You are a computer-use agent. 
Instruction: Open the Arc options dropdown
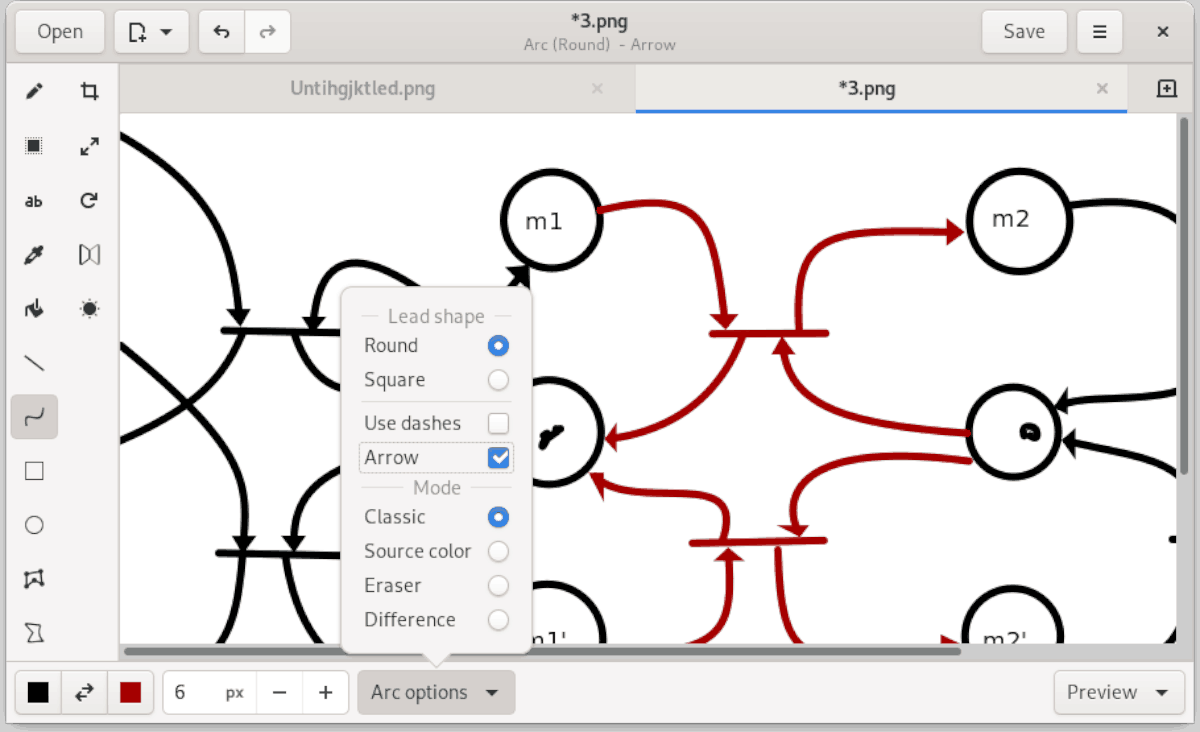point(435,692)
